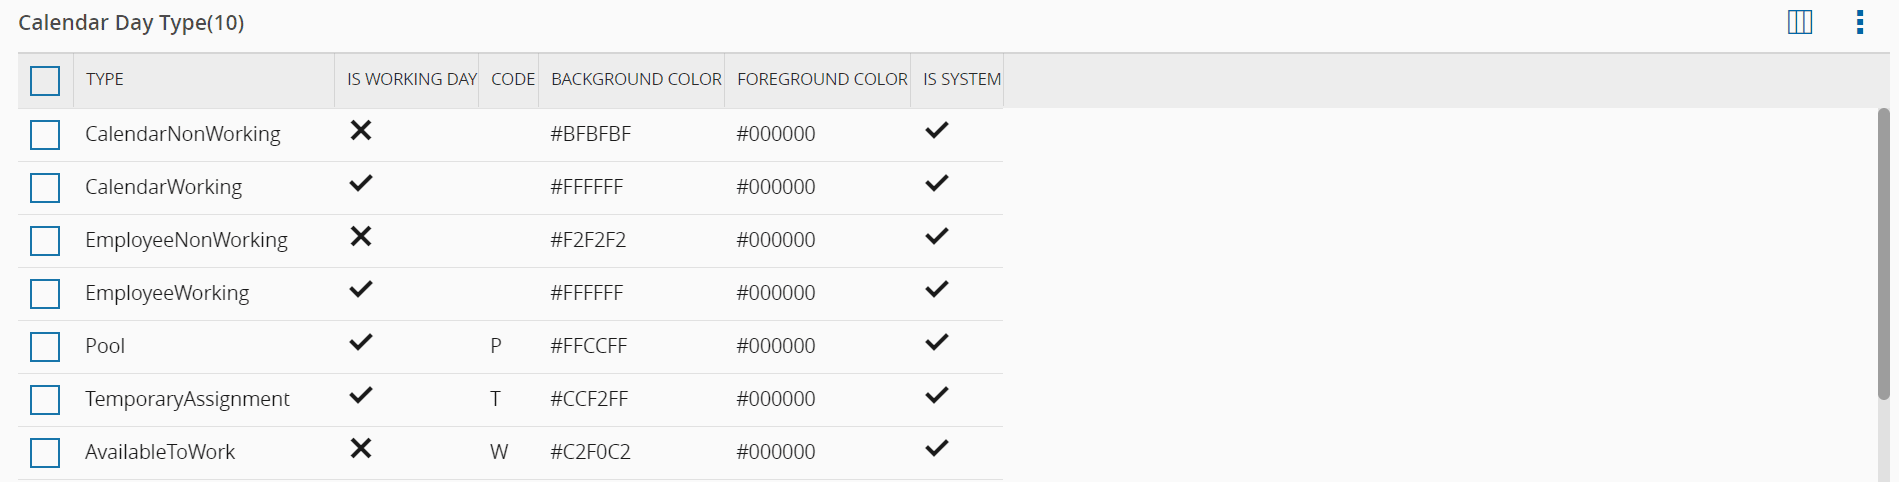The image size is (1899, 482).
Task: Click working day checkmark for CalendarWorking
Action: (x=361, y=184)
